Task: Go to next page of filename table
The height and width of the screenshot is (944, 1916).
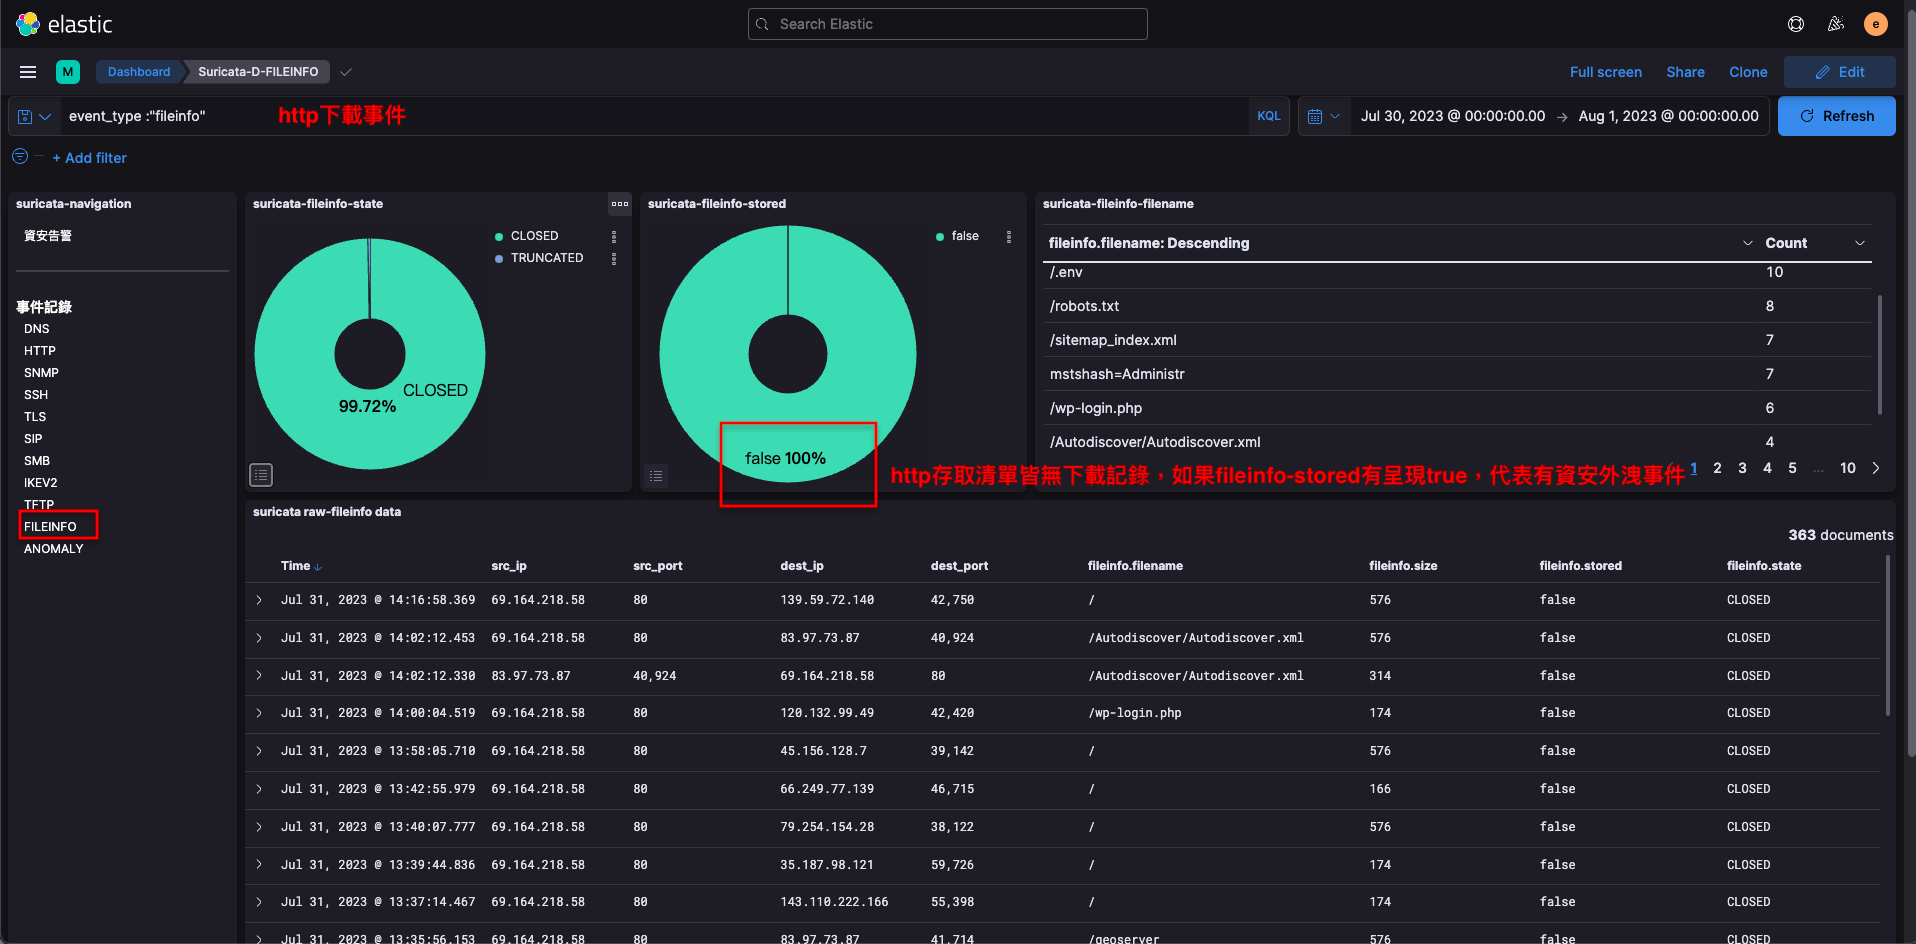Action: pos(1876,468)
